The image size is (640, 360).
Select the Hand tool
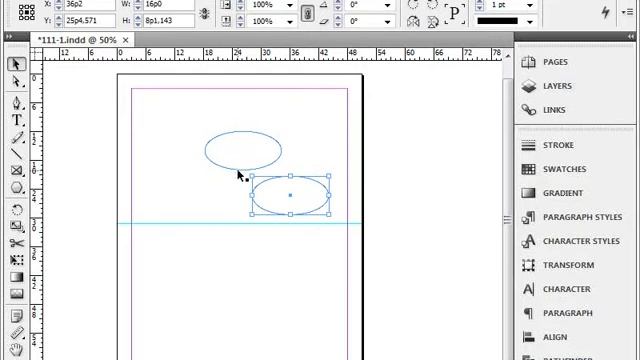tap(16, 350)
